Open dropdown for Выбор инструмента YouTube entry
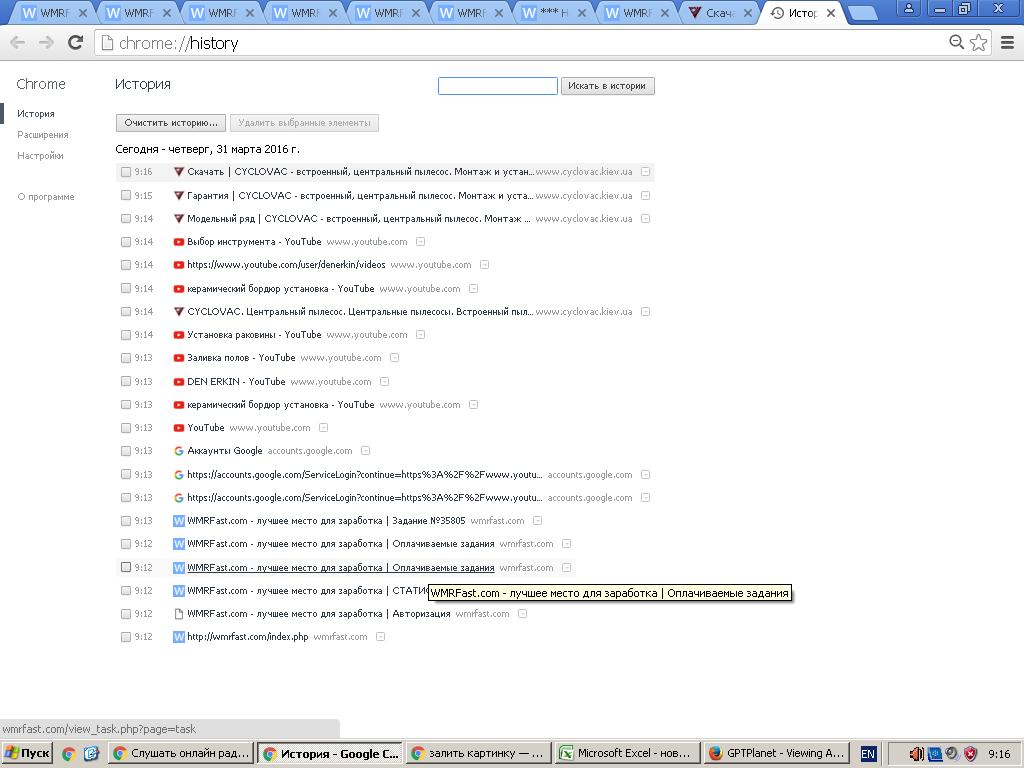 coord(421,242)
